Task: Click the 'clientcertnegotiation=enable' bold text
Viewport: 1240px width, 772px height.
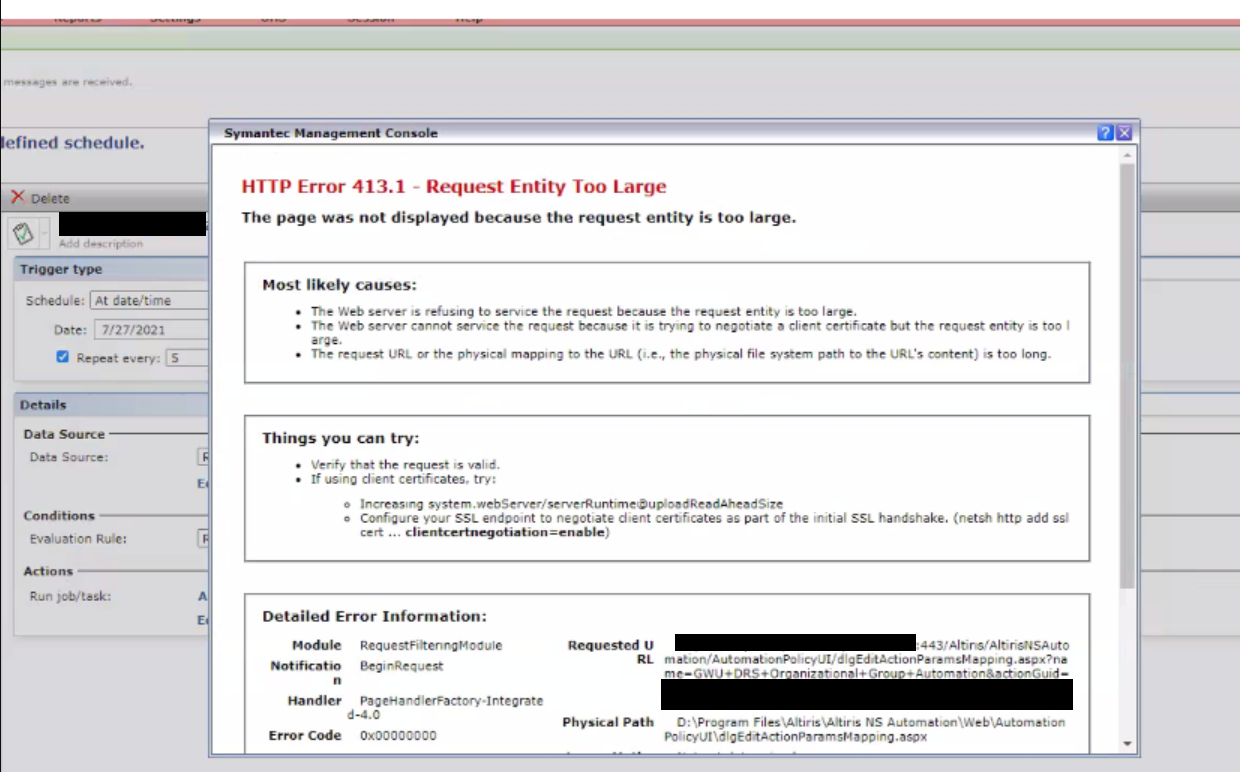Action: coord(505,533)
